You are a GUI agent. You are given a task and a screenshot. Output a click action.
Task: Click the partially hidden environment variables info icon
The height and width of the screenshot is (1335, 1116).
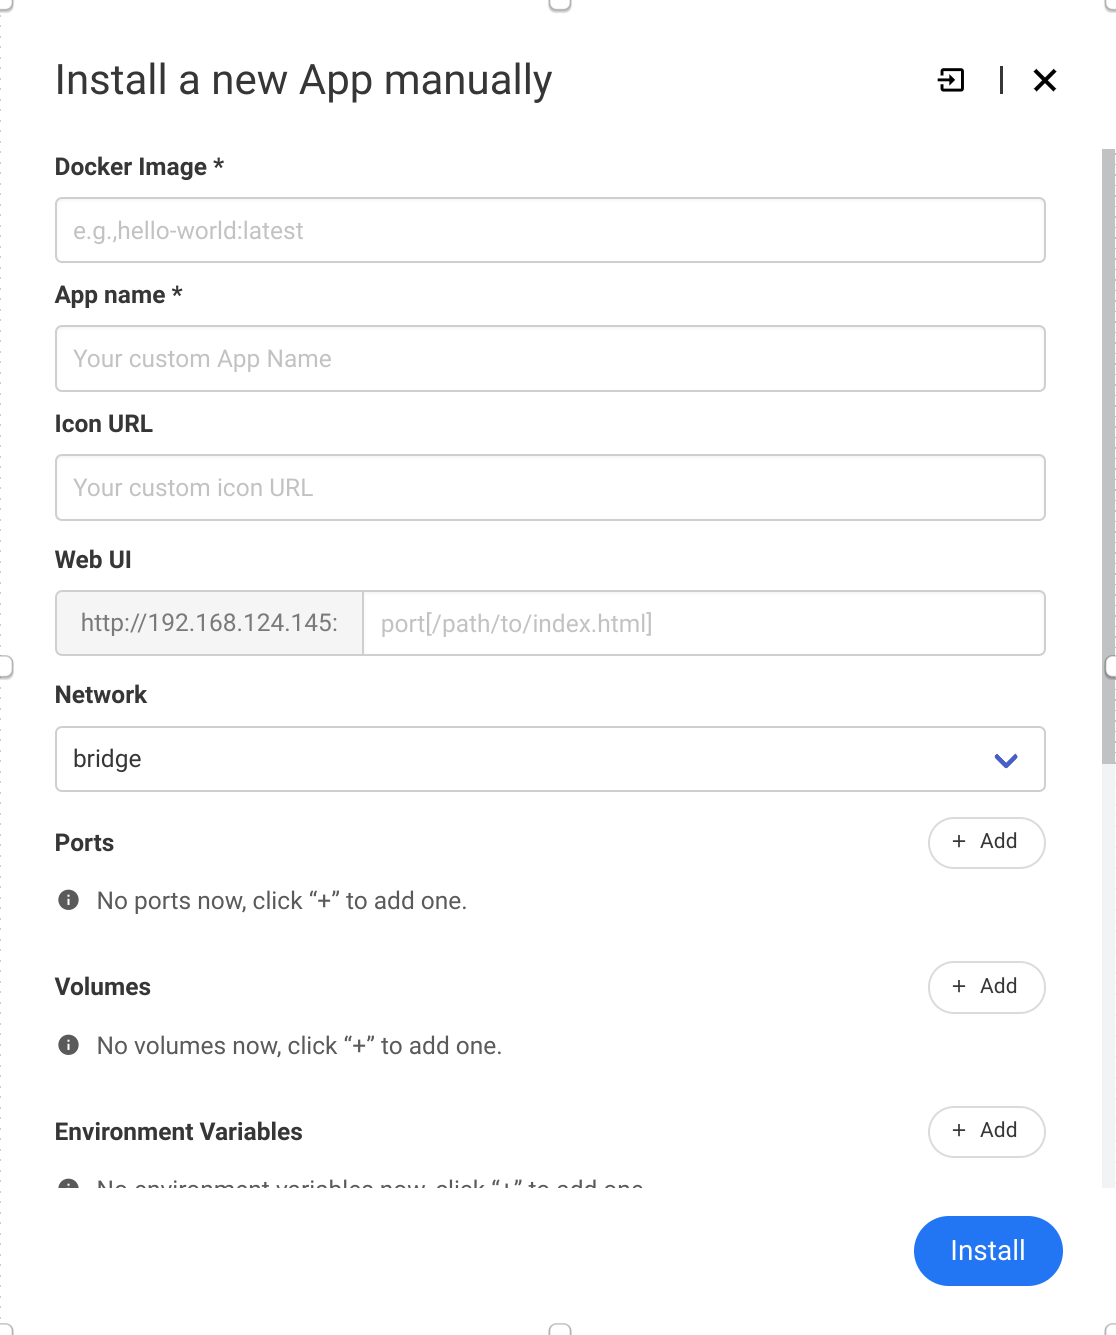pos(69,1184)
